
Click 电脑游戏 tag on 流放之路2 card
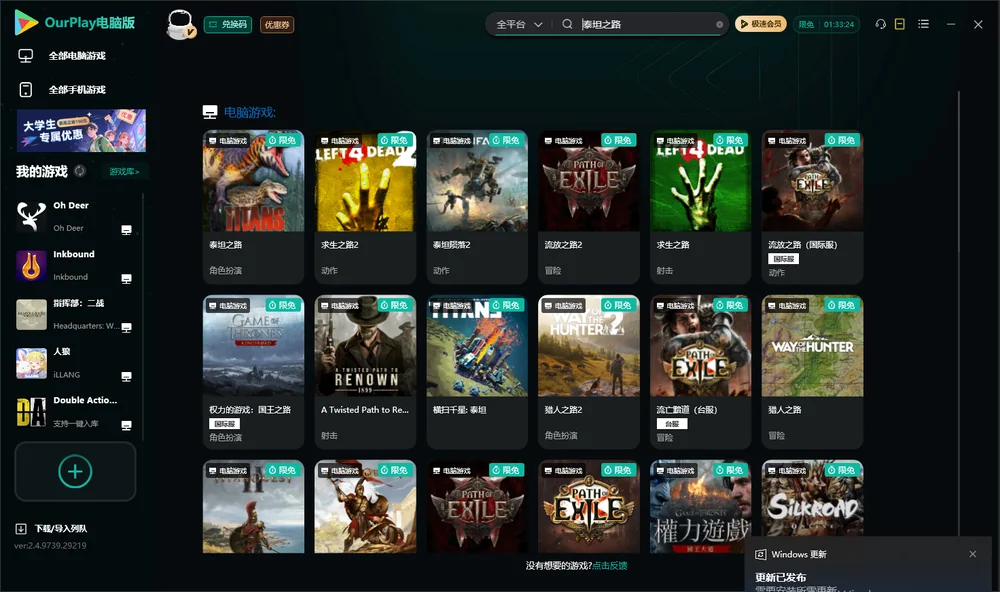pyautogui.click(x=564, y=140)
